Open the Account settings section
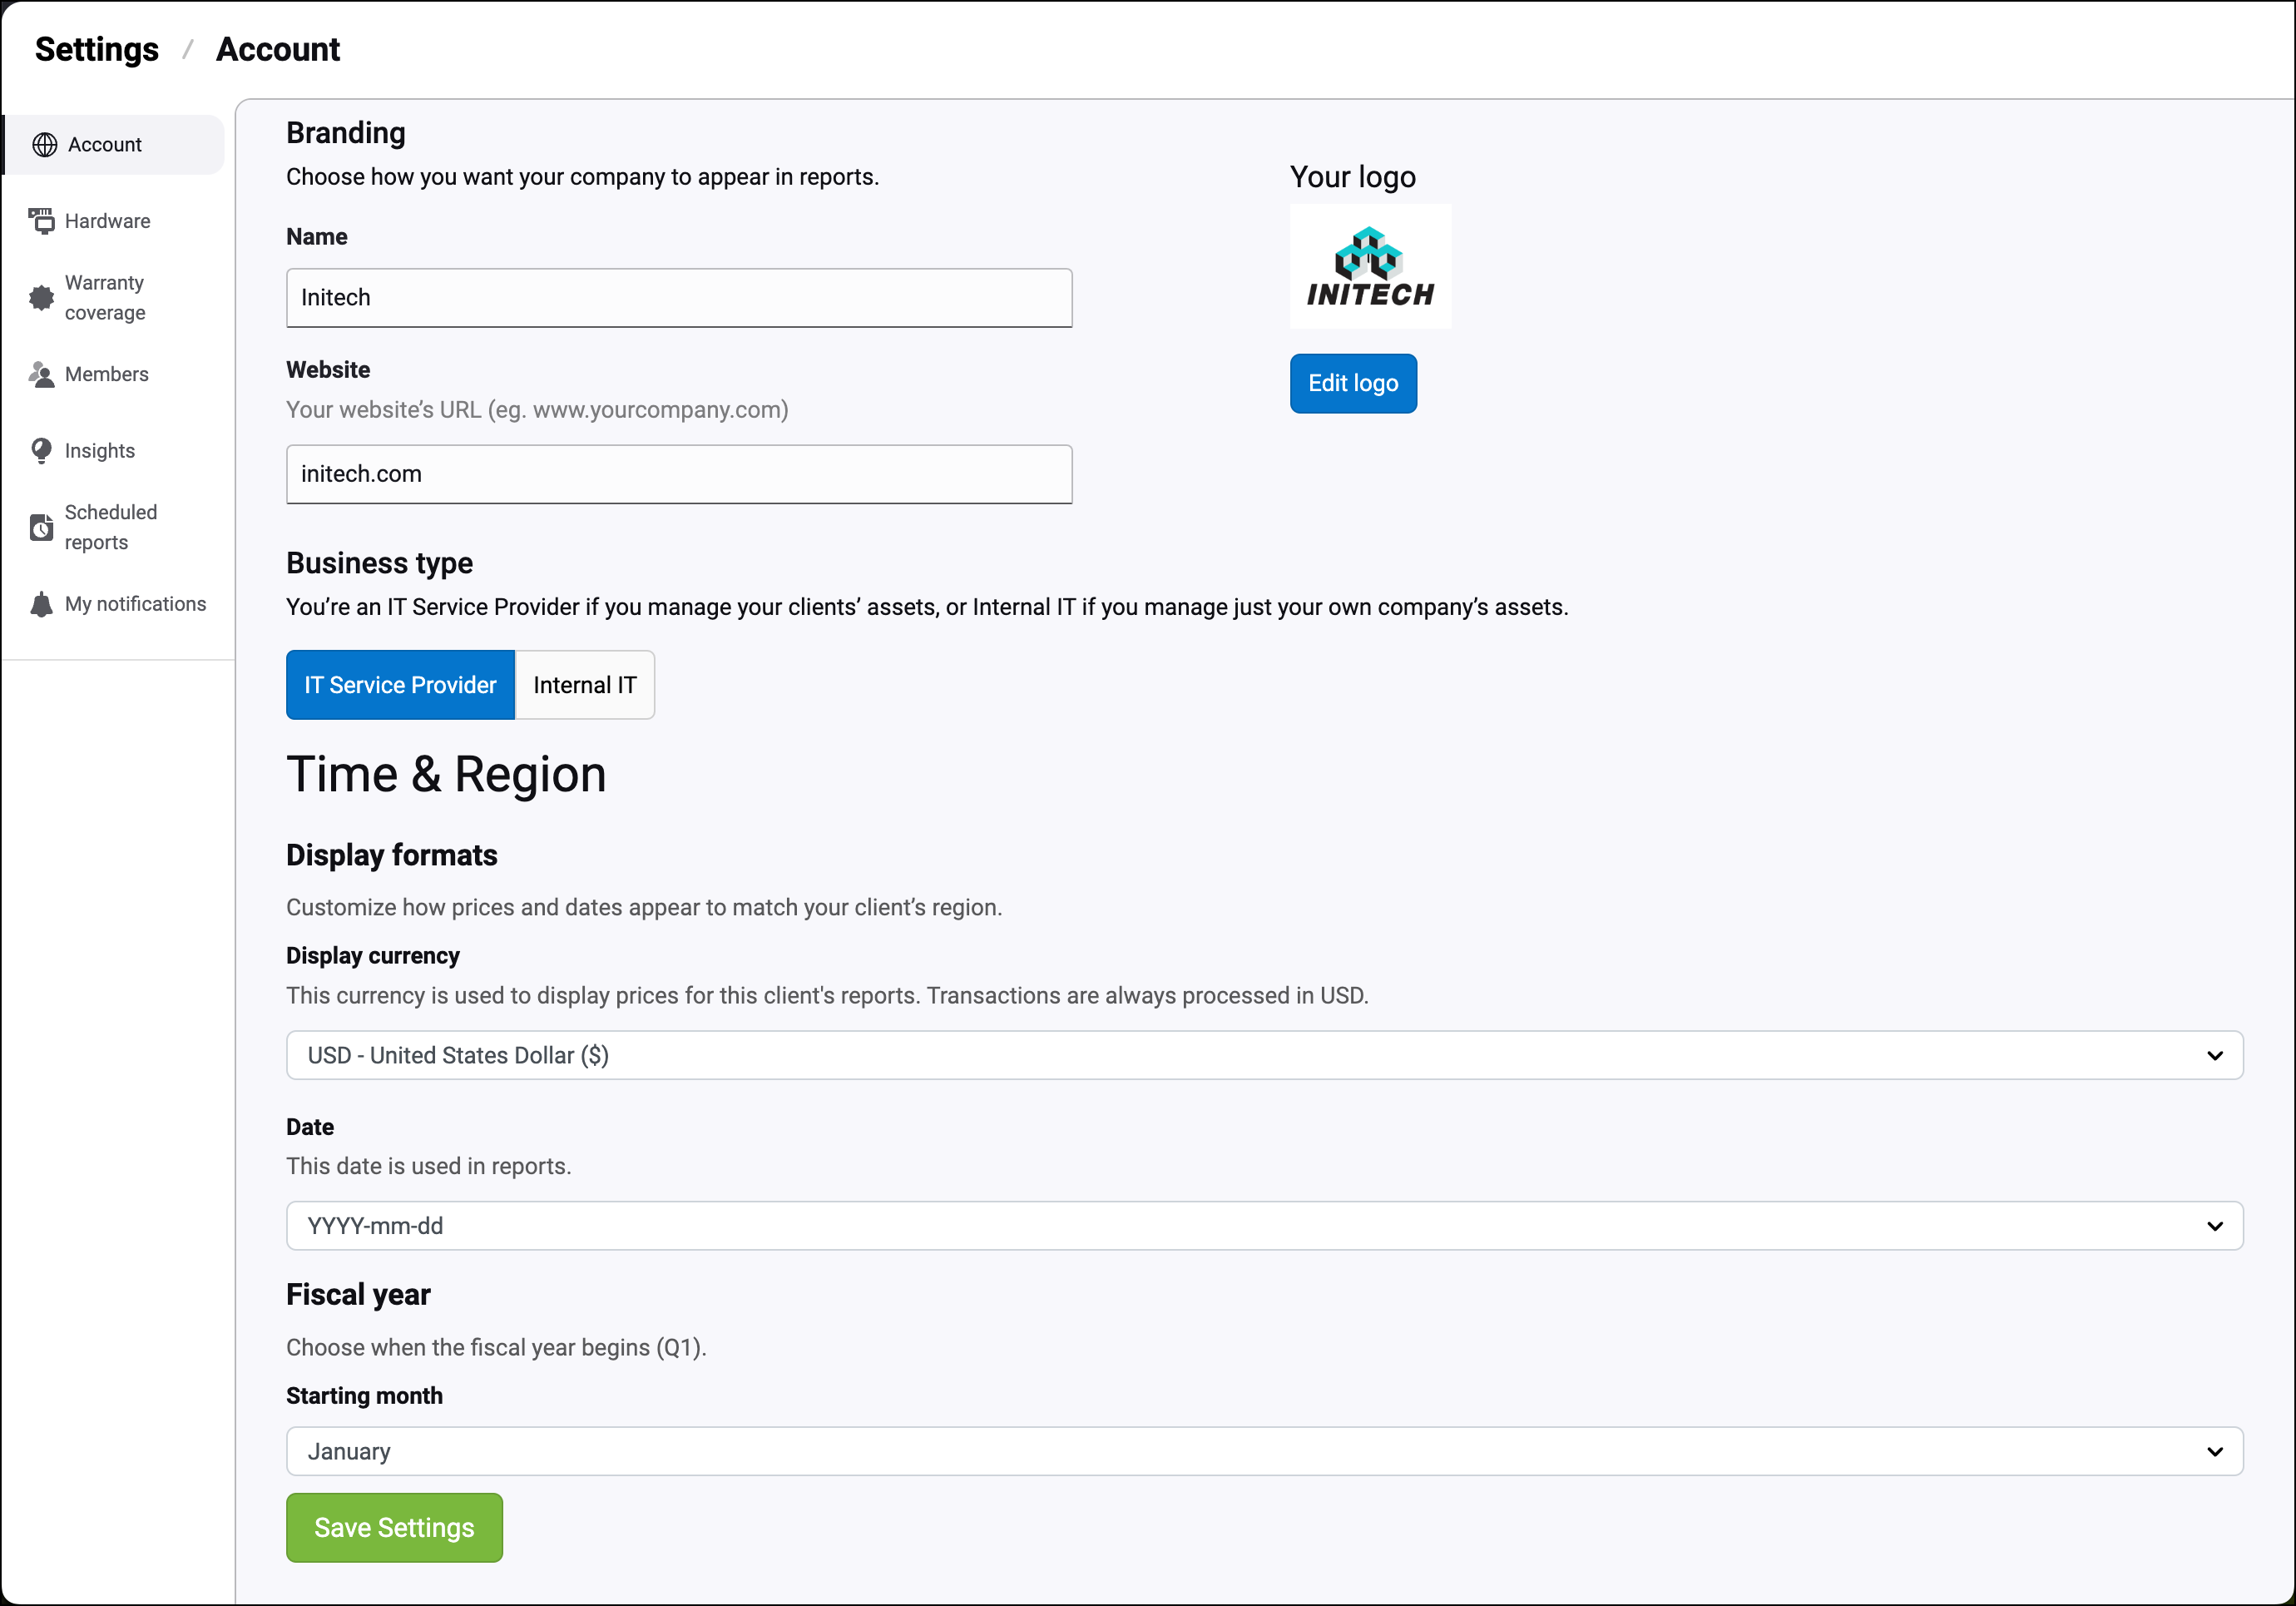 click(x=115, y=145)
